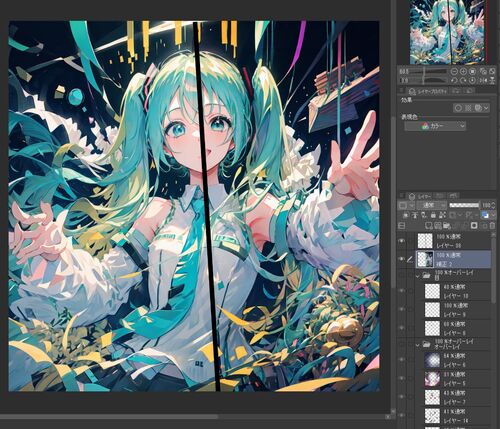Open the expression color dropdown
The image size is (500, 429).
point(435,126)
